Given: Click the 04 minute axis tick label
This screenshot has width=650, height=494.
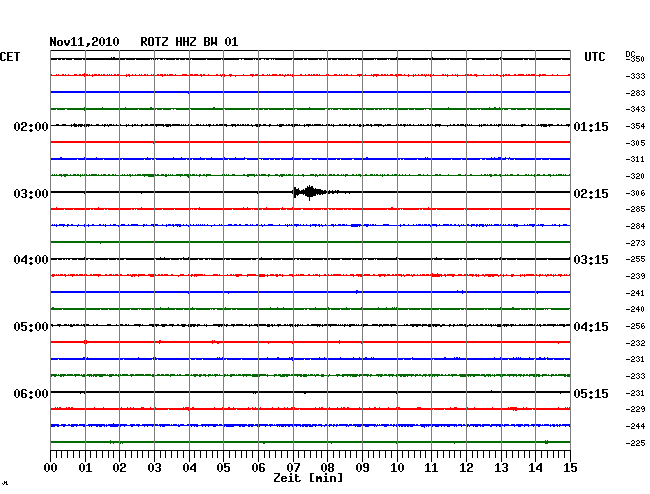Looking at the screenshot, I should [x=189, y=467].
